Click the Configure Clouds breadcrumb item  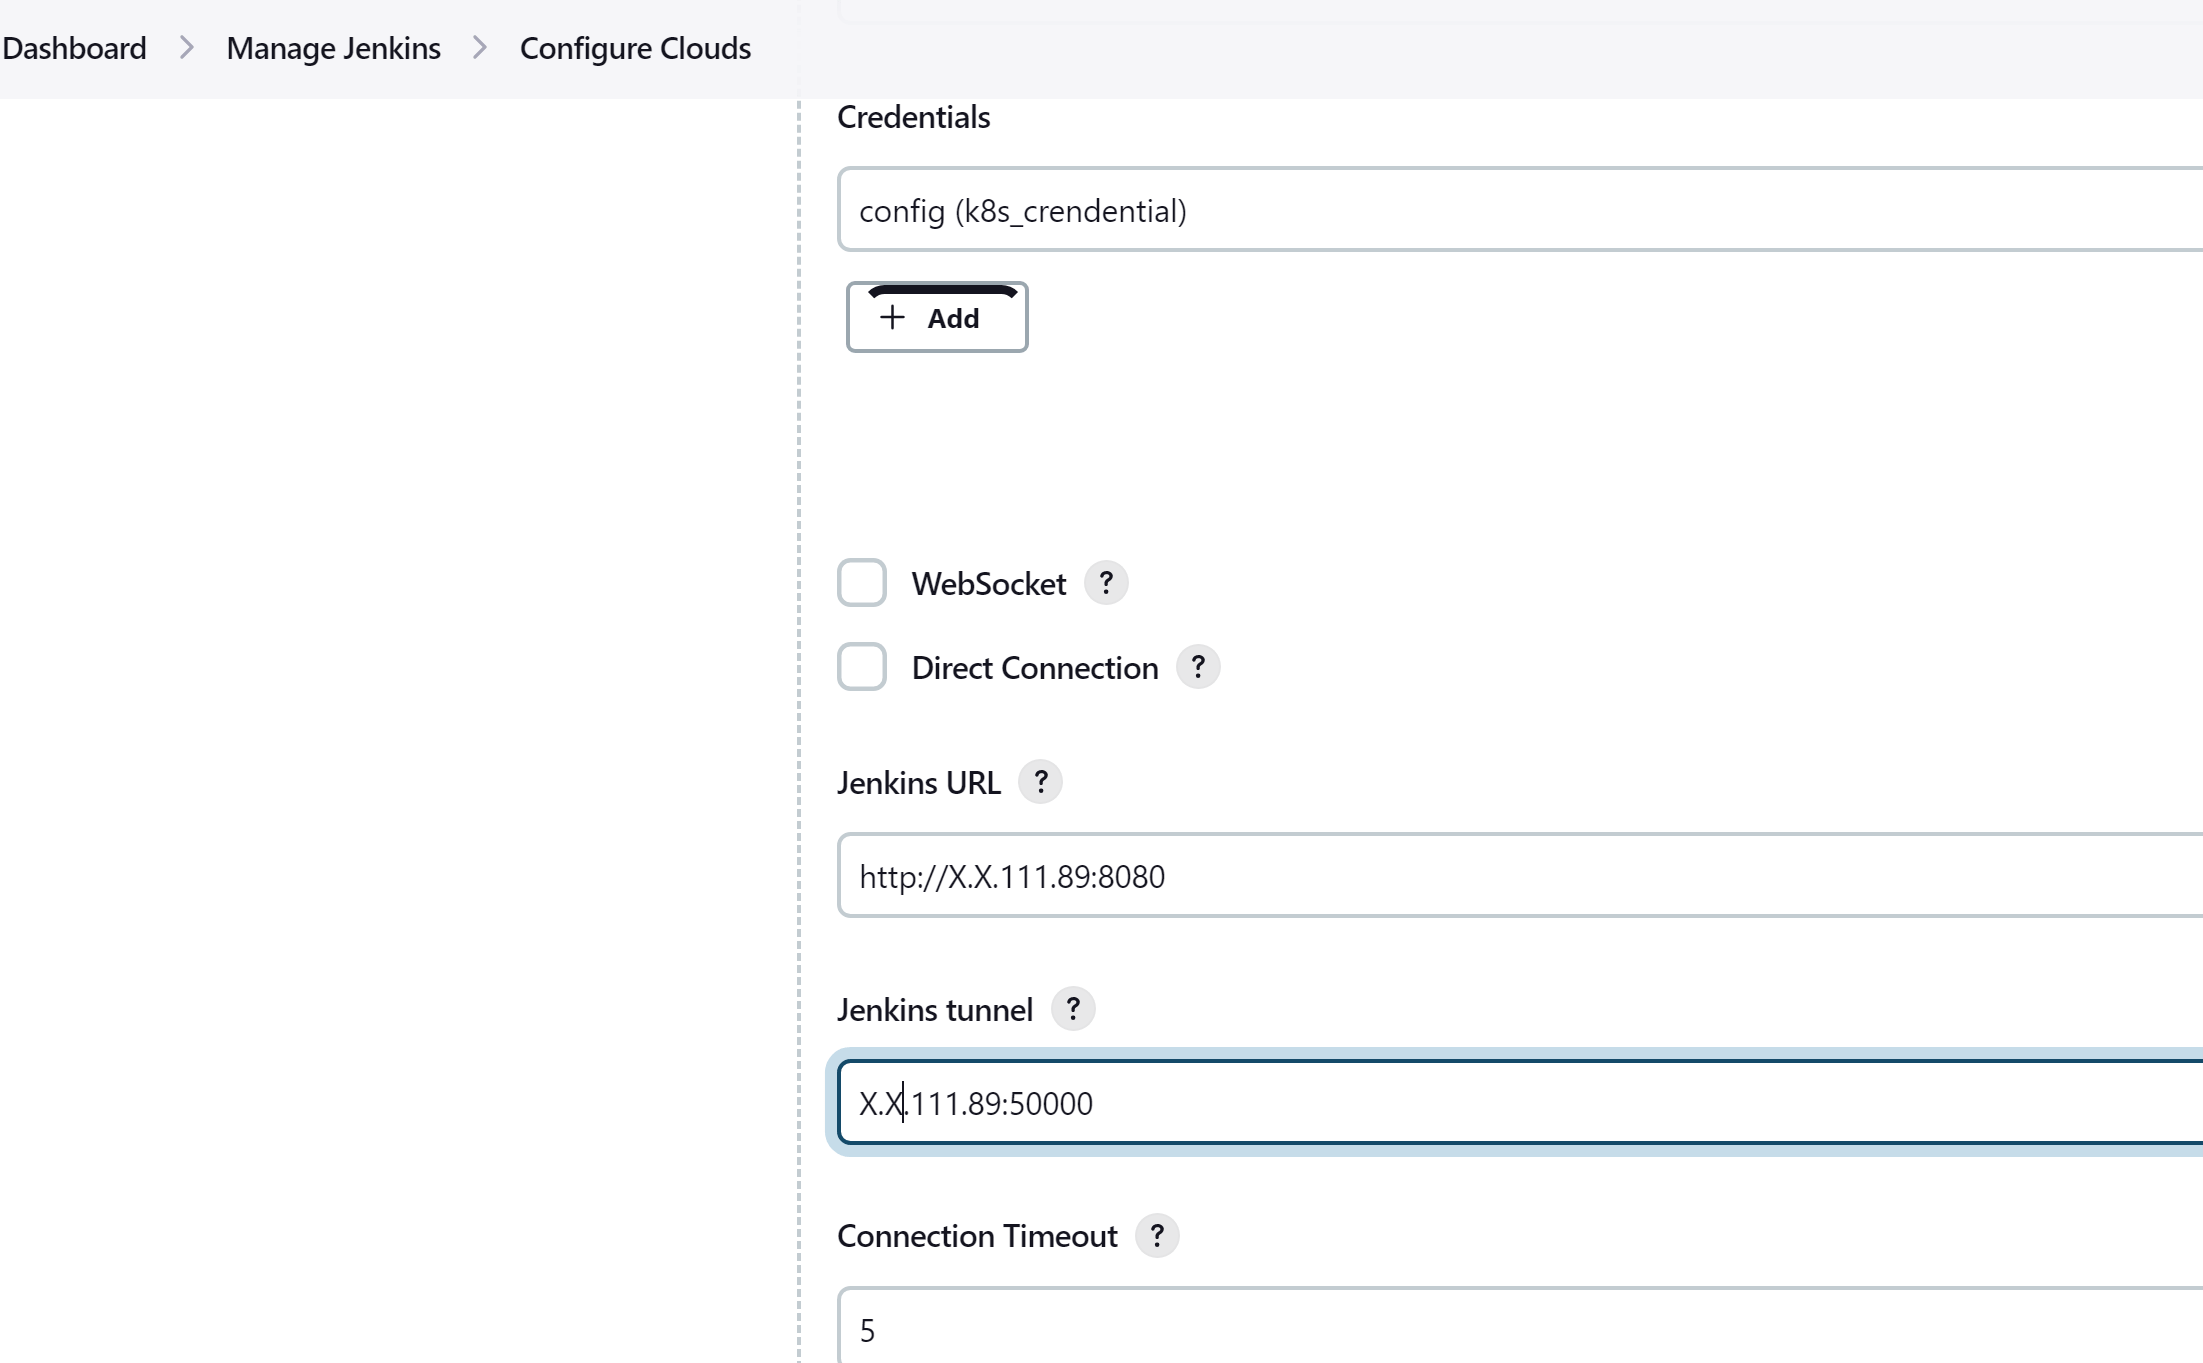pos(635,47)
